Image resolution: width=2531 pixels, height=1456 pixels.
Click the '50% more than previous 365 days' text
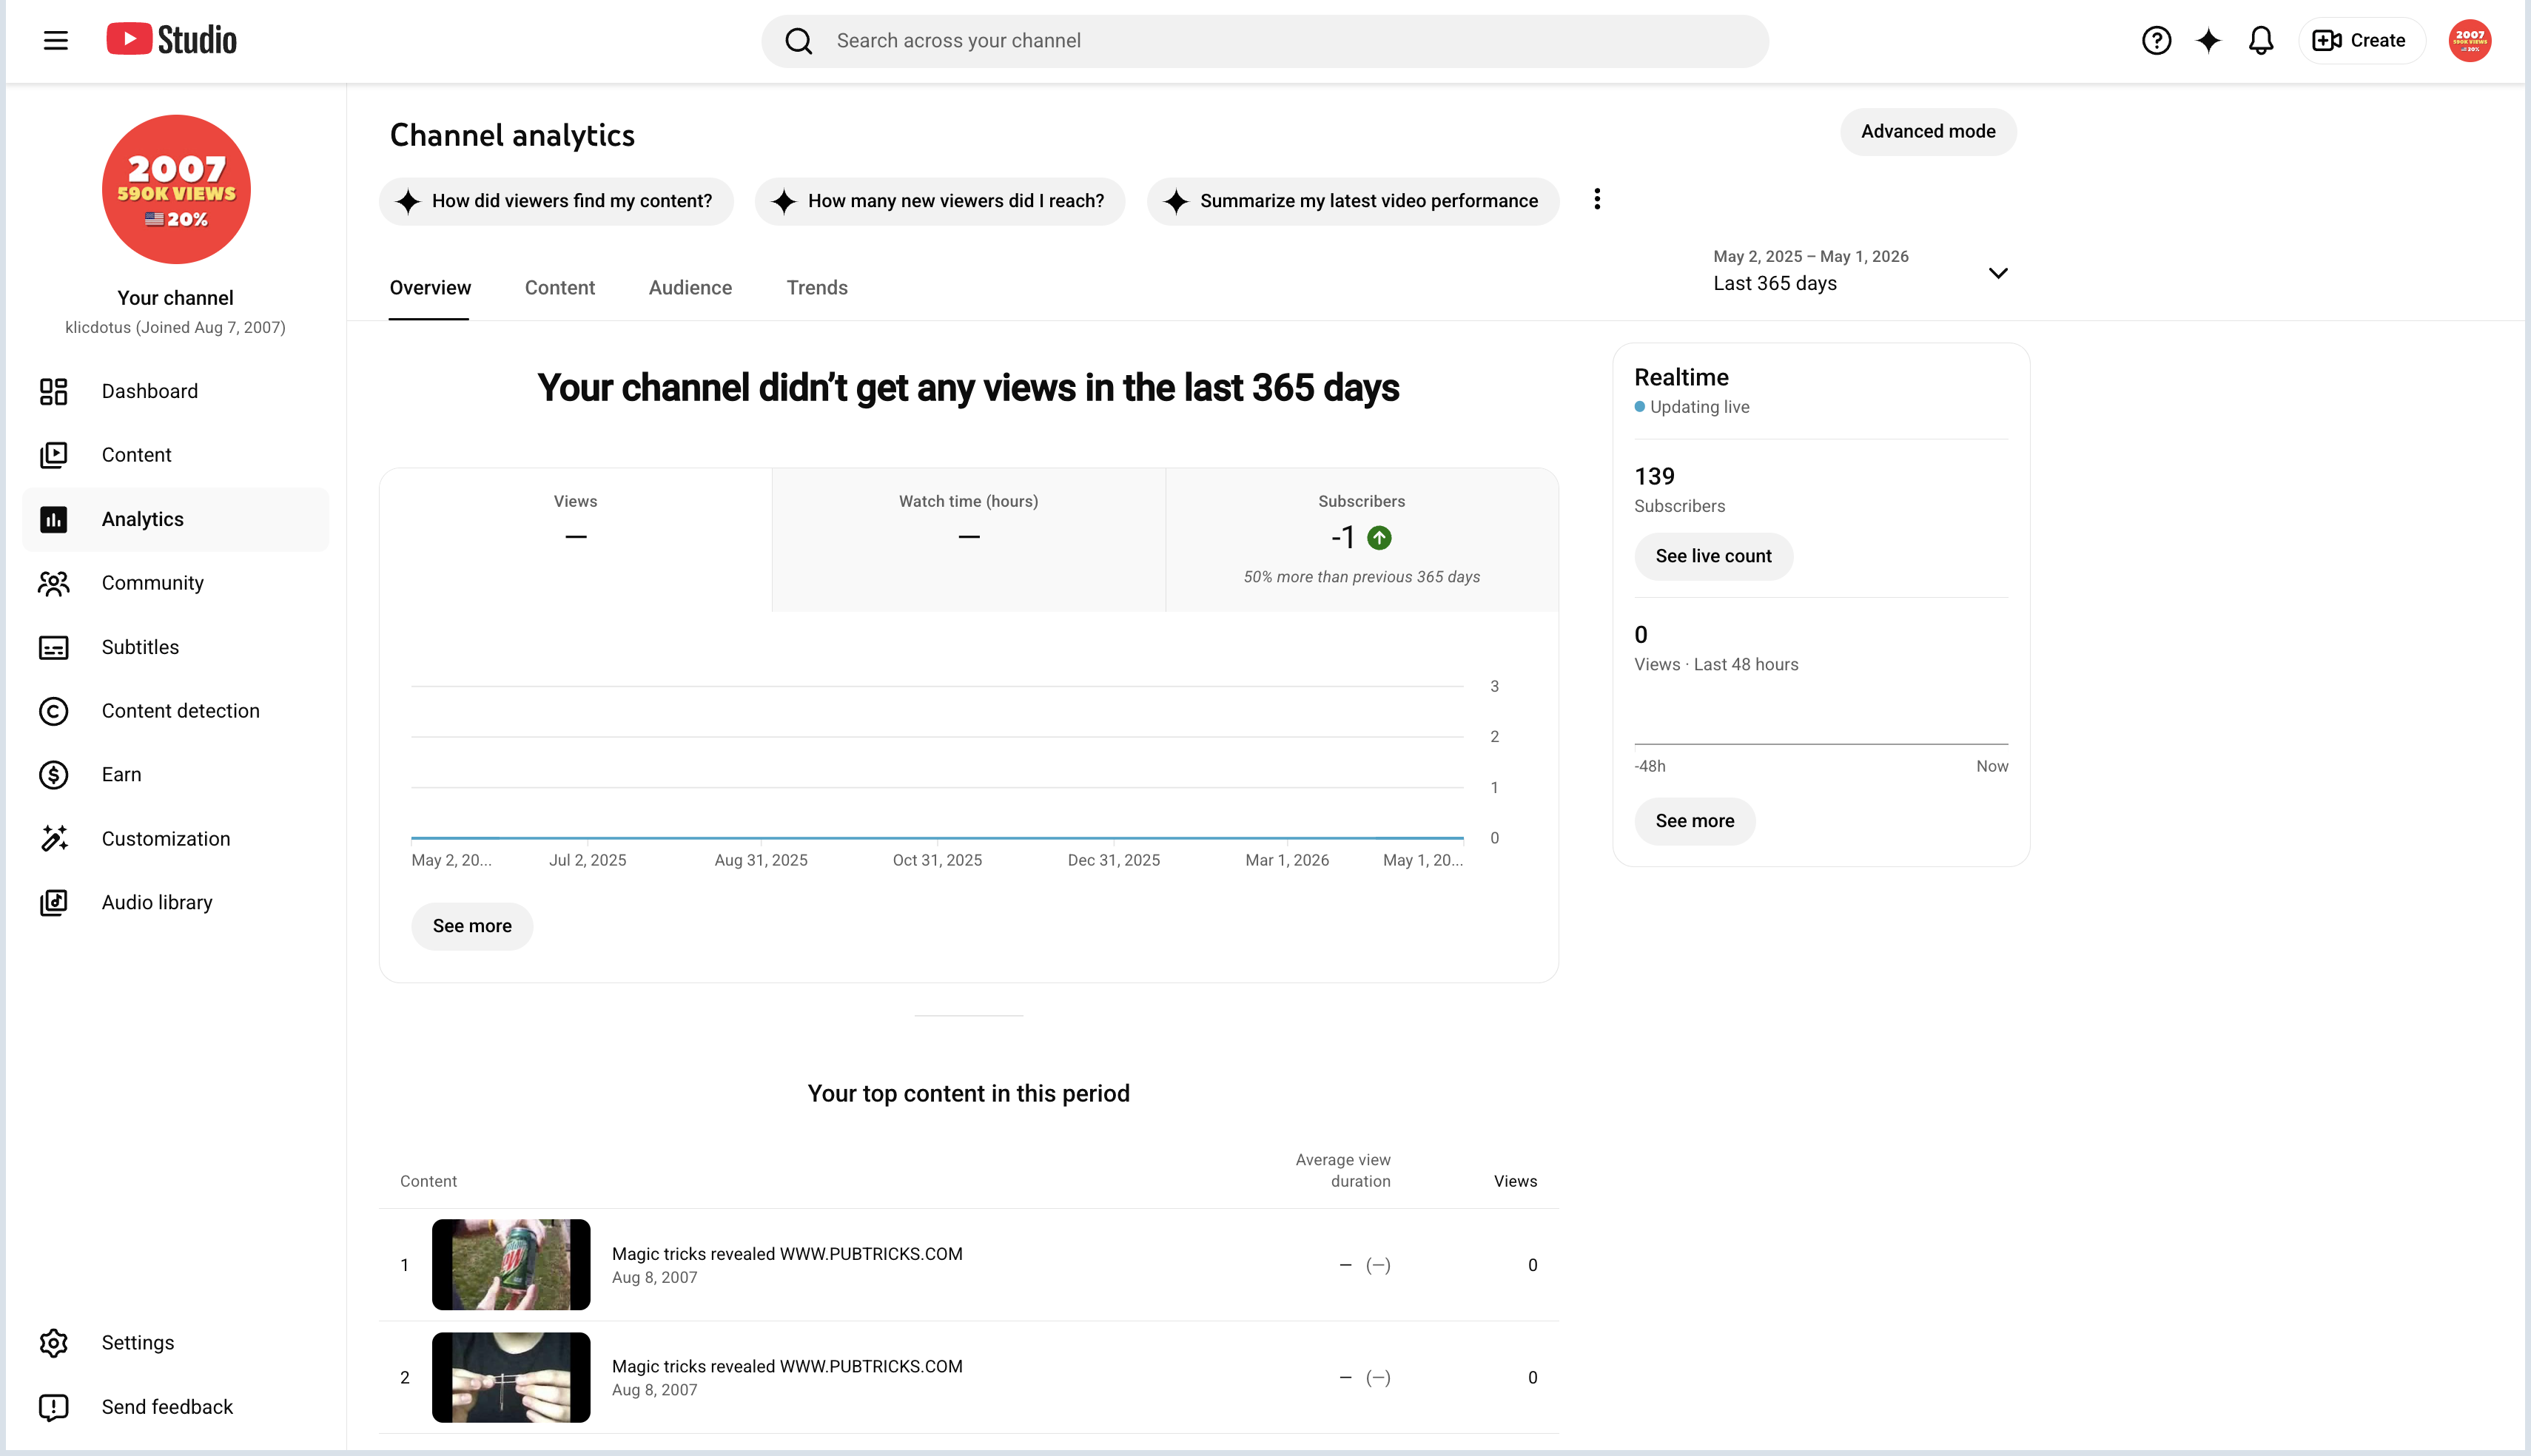[1361, 577]
